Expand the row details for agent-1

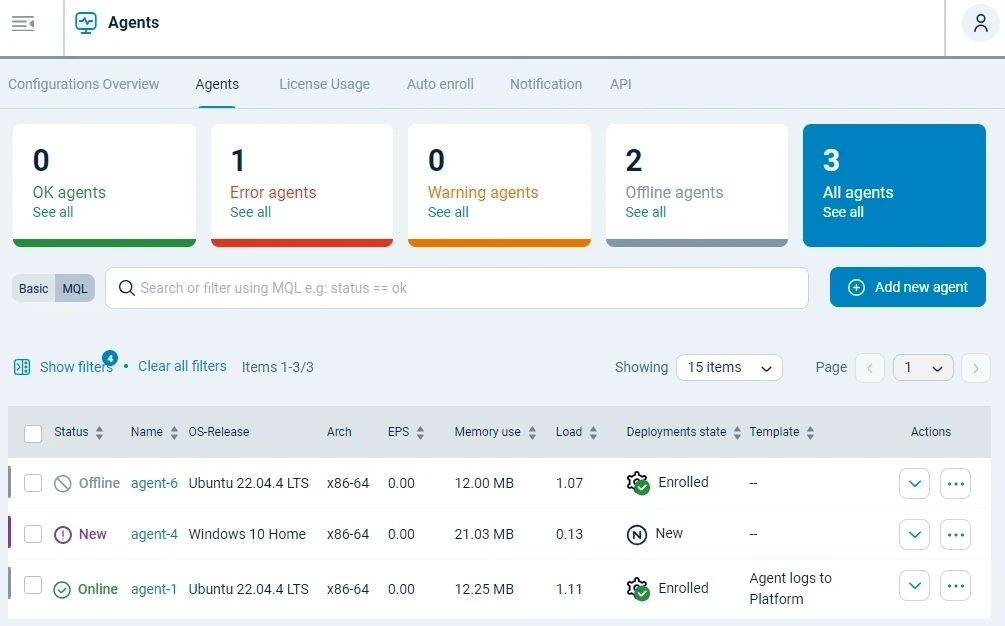pos(914,585)
